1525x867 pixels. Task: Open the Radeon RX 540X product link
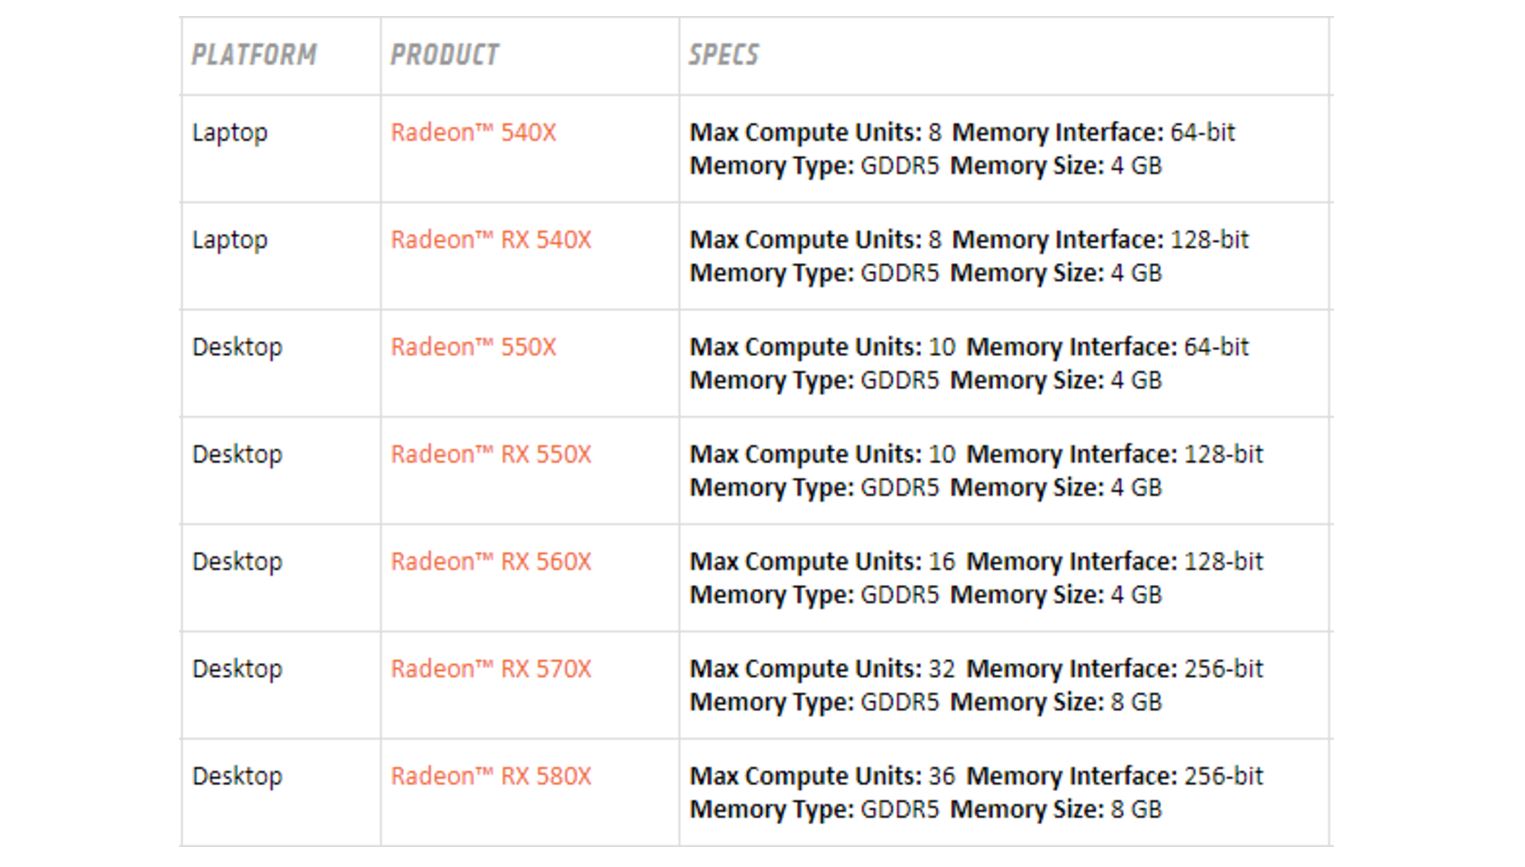pos(491,239)
